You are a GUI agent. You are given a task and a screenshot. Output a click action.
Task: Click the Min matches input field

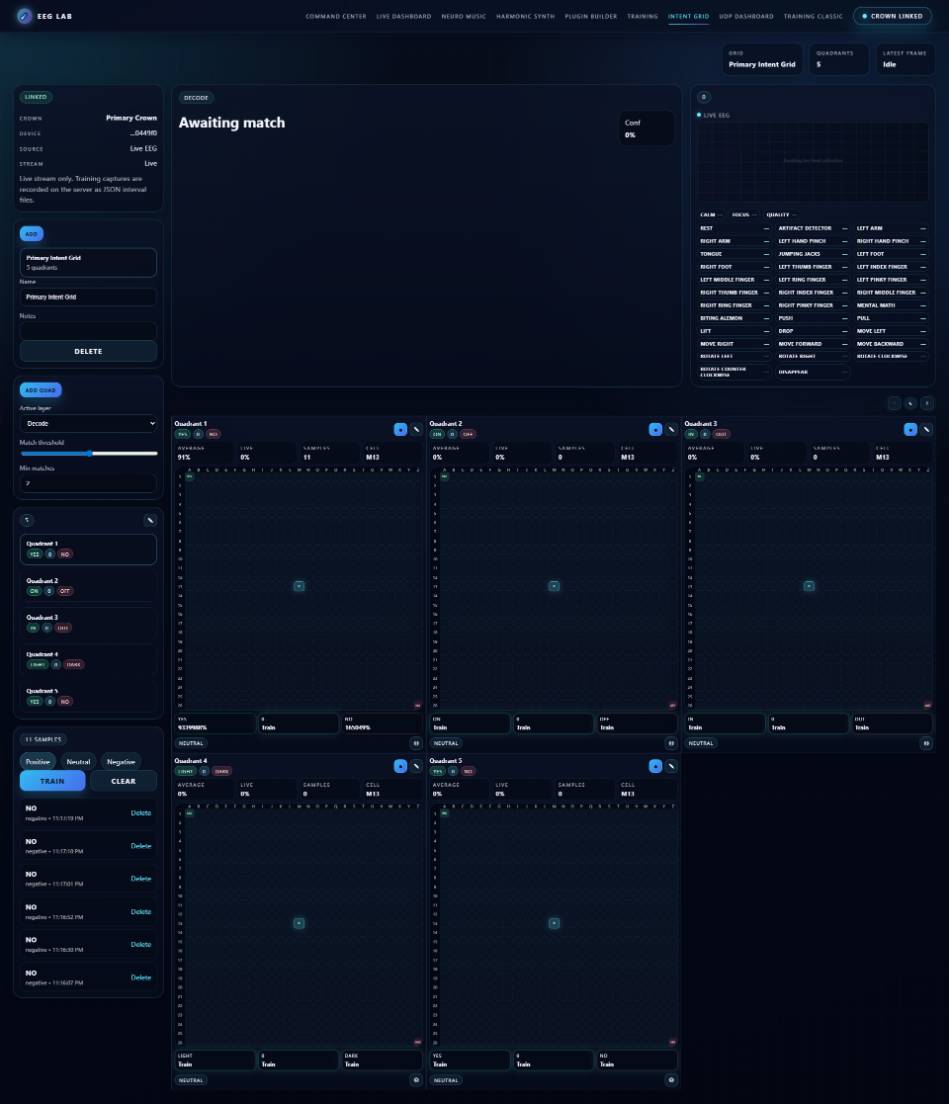click(88, 483)
